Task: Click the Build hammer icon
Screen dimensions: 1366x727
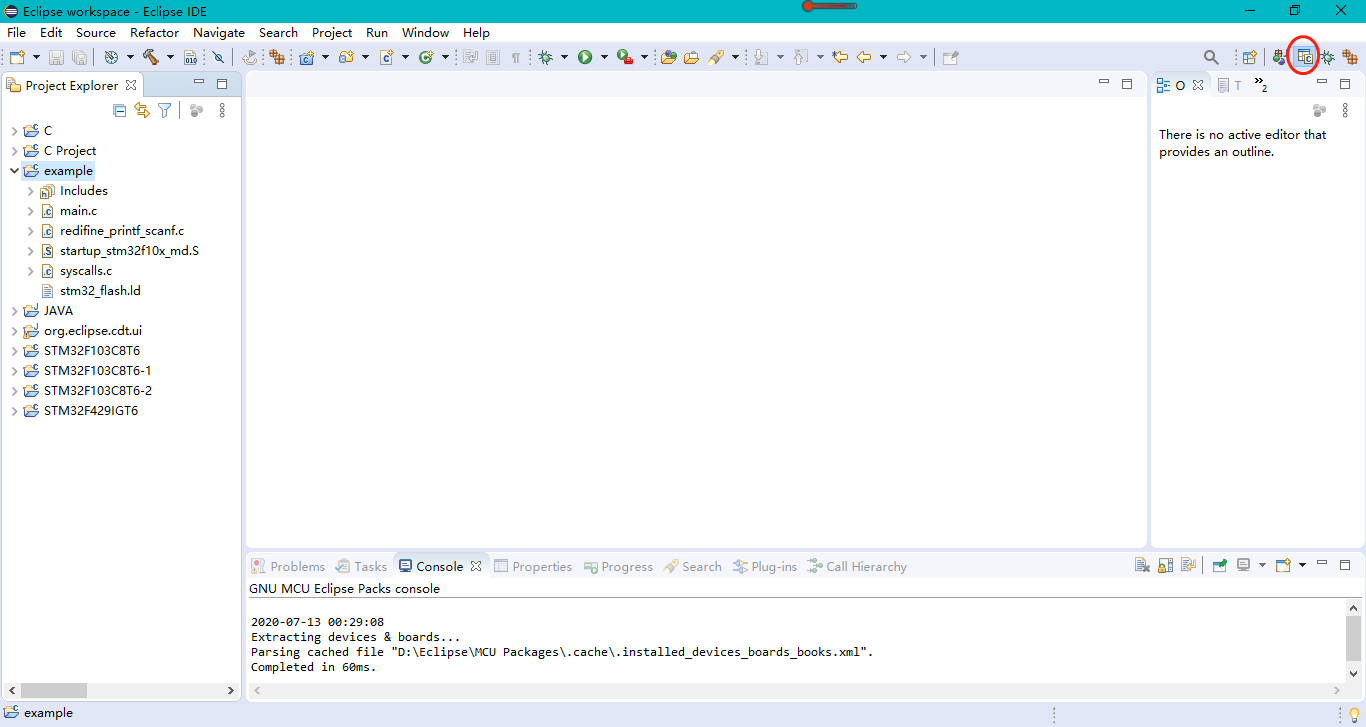Action: coord(150,58)
